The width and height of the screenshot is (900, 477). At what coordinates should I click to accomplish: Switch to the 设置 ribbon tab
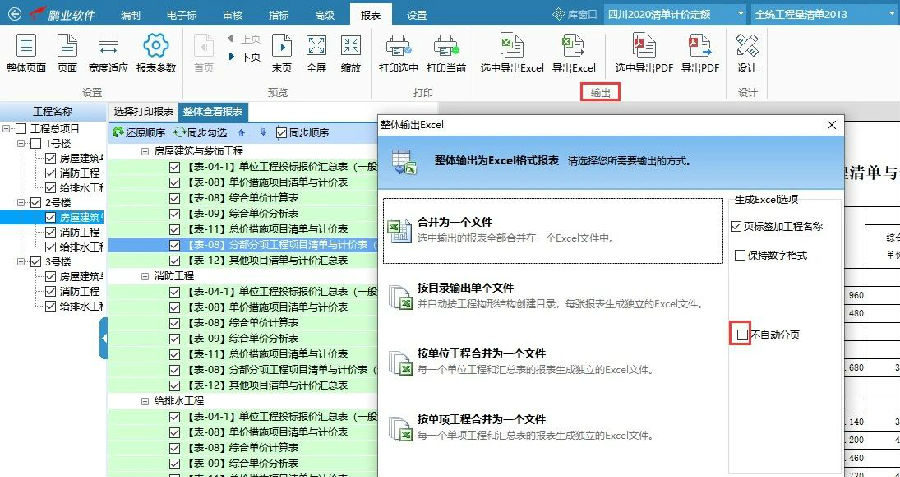click(x=417, y=15)
